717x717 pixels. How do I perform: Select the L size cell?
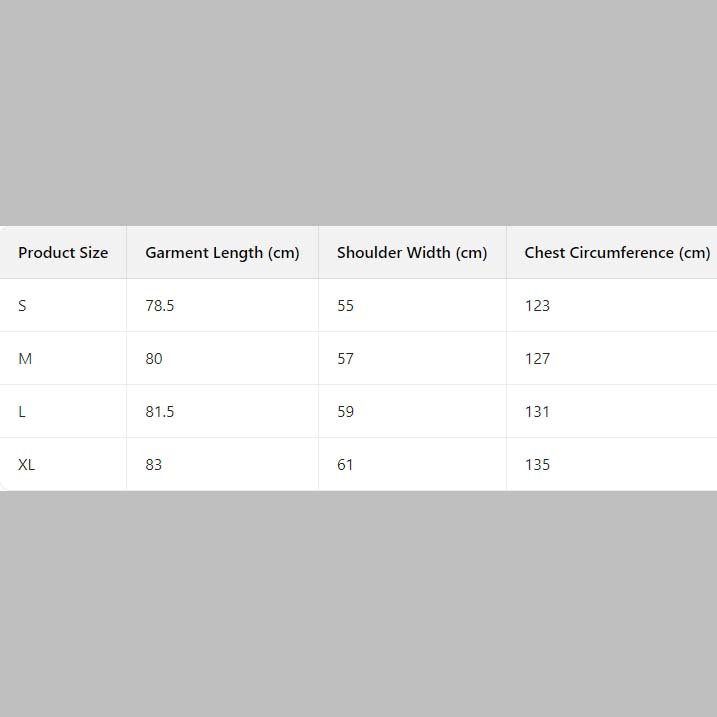pos(22,412)
